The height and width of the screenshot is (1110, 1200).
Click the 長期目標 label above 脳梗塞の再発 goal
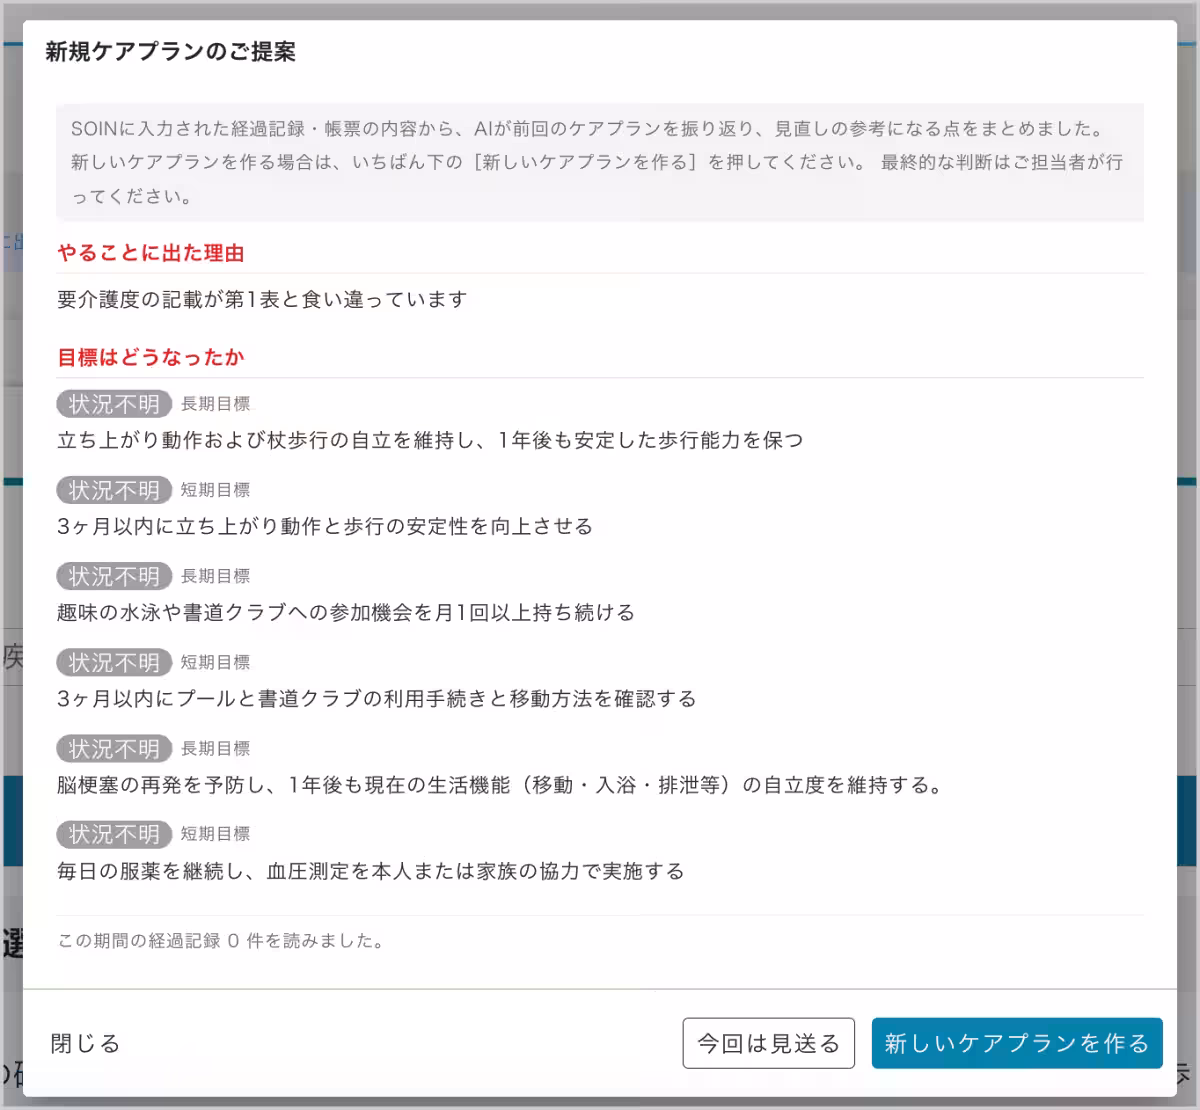pyautogui.click(x=215, y=748)
